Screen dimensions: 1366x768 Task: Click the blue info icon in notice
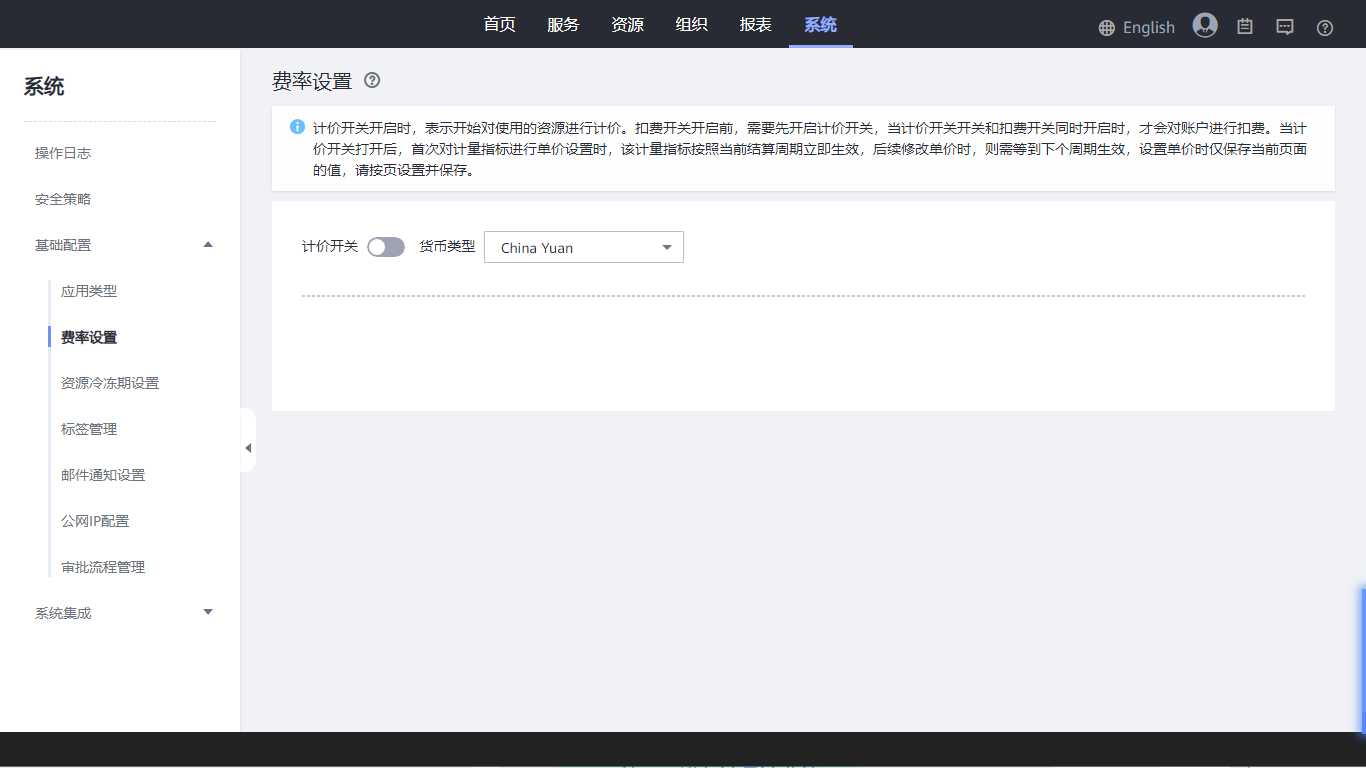297,127
